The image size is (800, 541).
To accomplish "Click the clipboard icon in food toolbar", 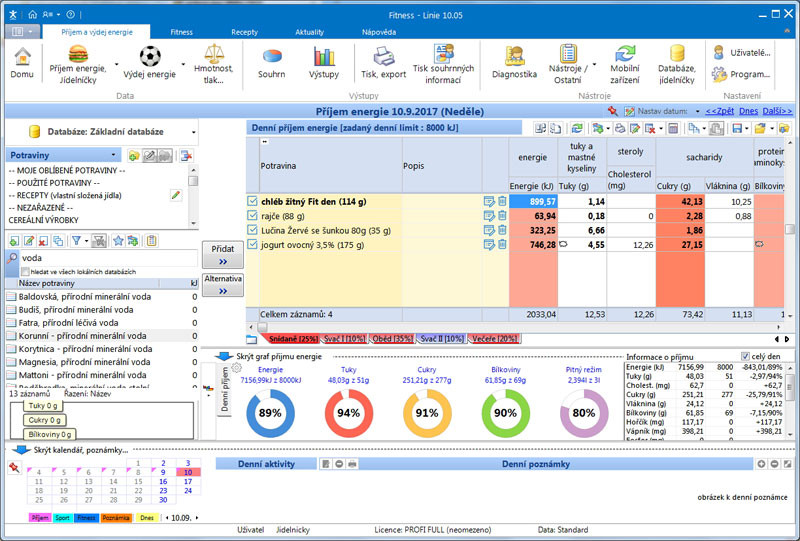I will pyautogui.click(x=152, y=240).
